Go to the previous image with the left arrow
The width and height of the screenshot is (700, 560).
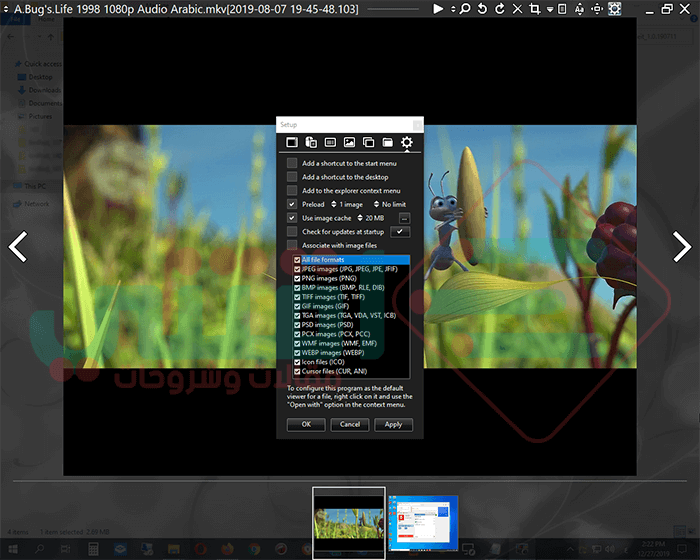[x=18, y=247]
